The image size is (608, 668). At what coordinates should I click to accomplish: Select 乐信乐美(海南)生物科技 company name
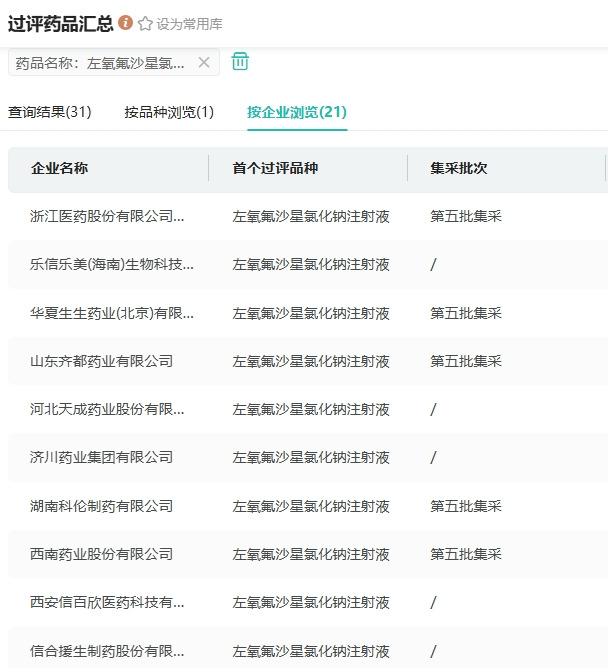coord(112,265)
